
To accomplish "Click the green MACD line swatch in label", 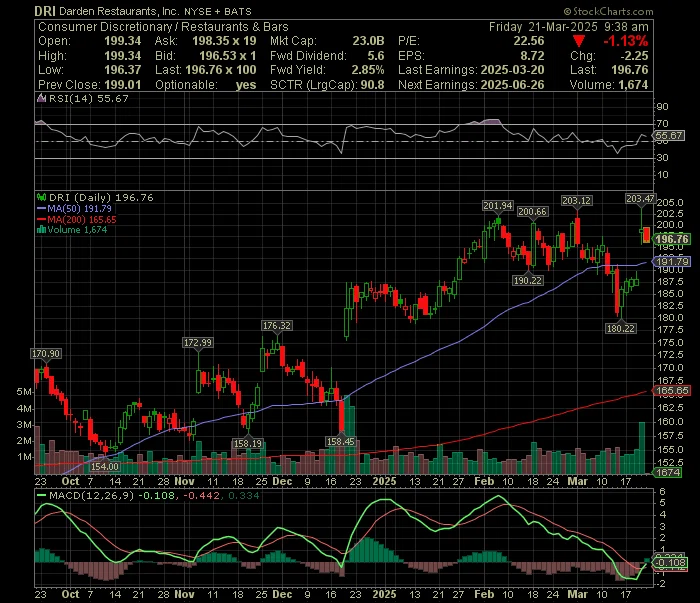I will pyautogui.click(x=42, y=495).
